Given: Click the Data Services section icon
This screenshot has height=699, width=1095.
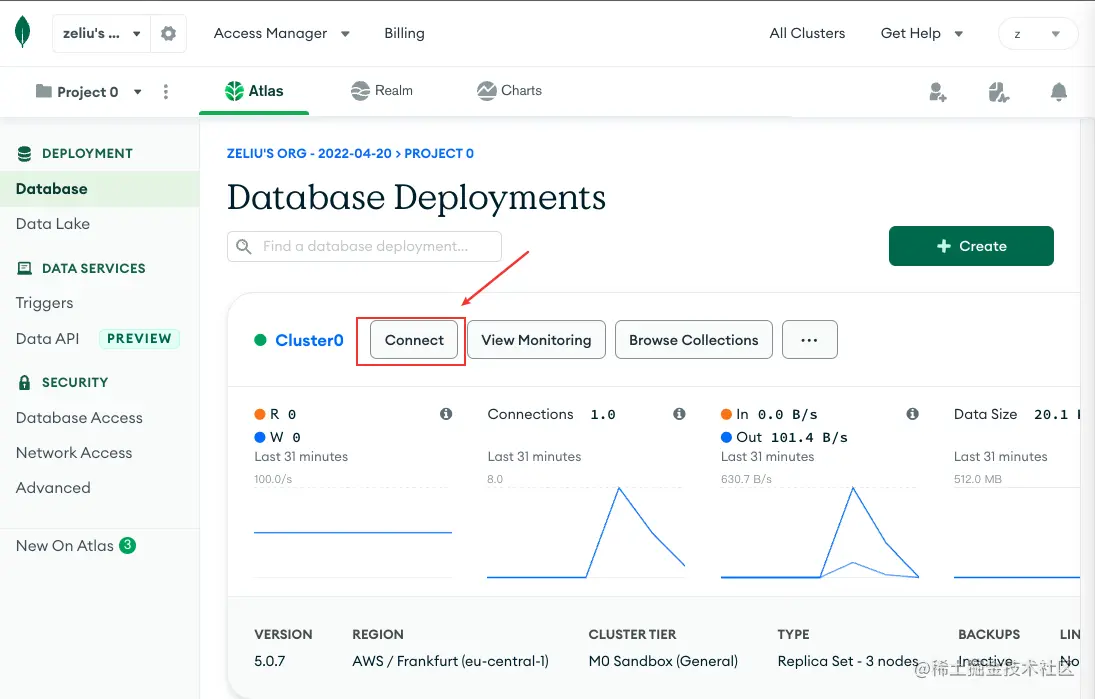Looking at the screenshot, I should tap(24, 268).
